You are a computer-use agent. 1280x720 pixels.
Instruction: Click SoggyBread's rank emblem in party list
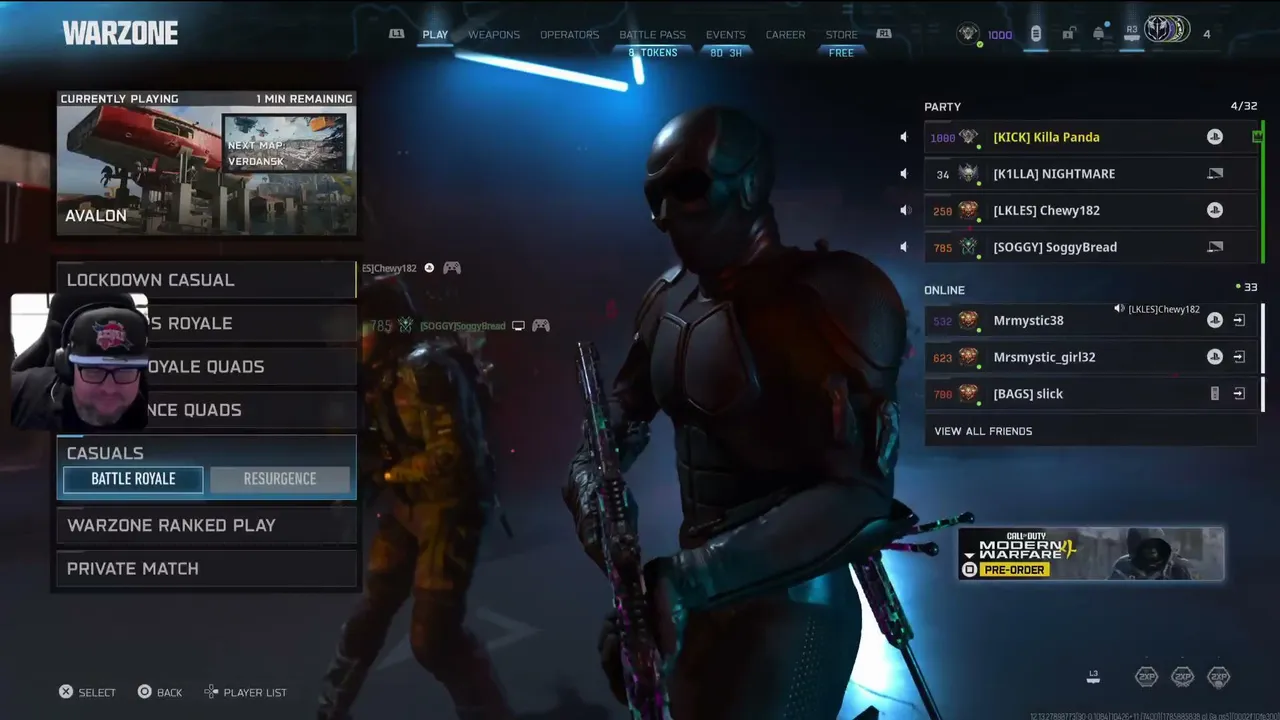[968, 247]
